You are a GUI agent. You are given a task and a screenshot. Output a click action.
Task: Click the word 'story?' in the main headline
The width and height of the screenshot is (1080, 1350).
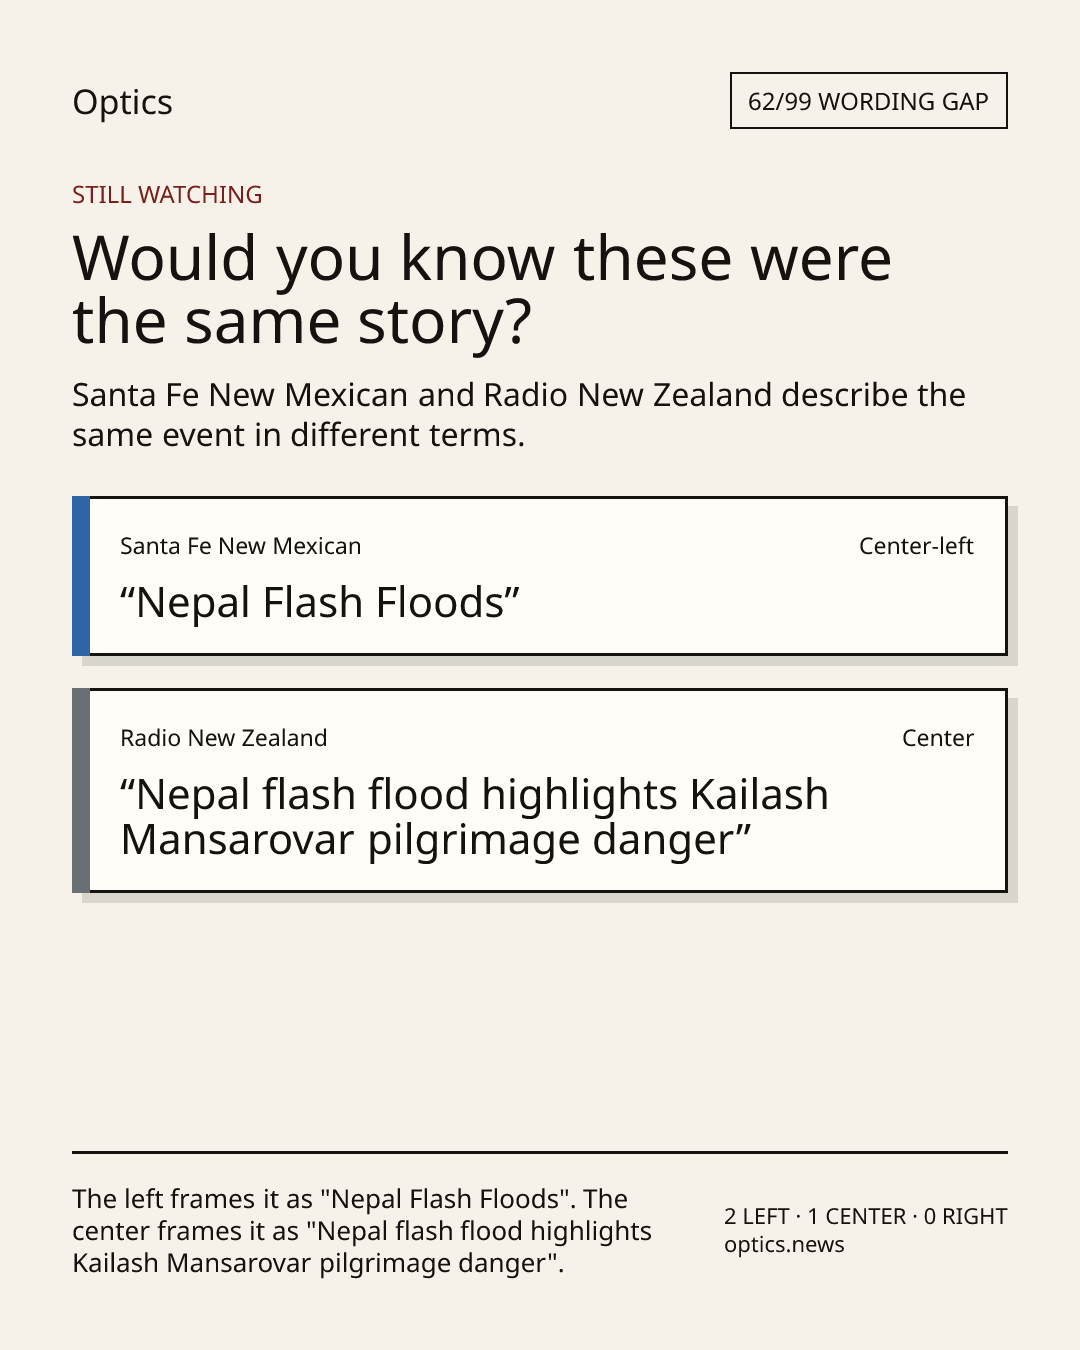[x=445, y=323]
